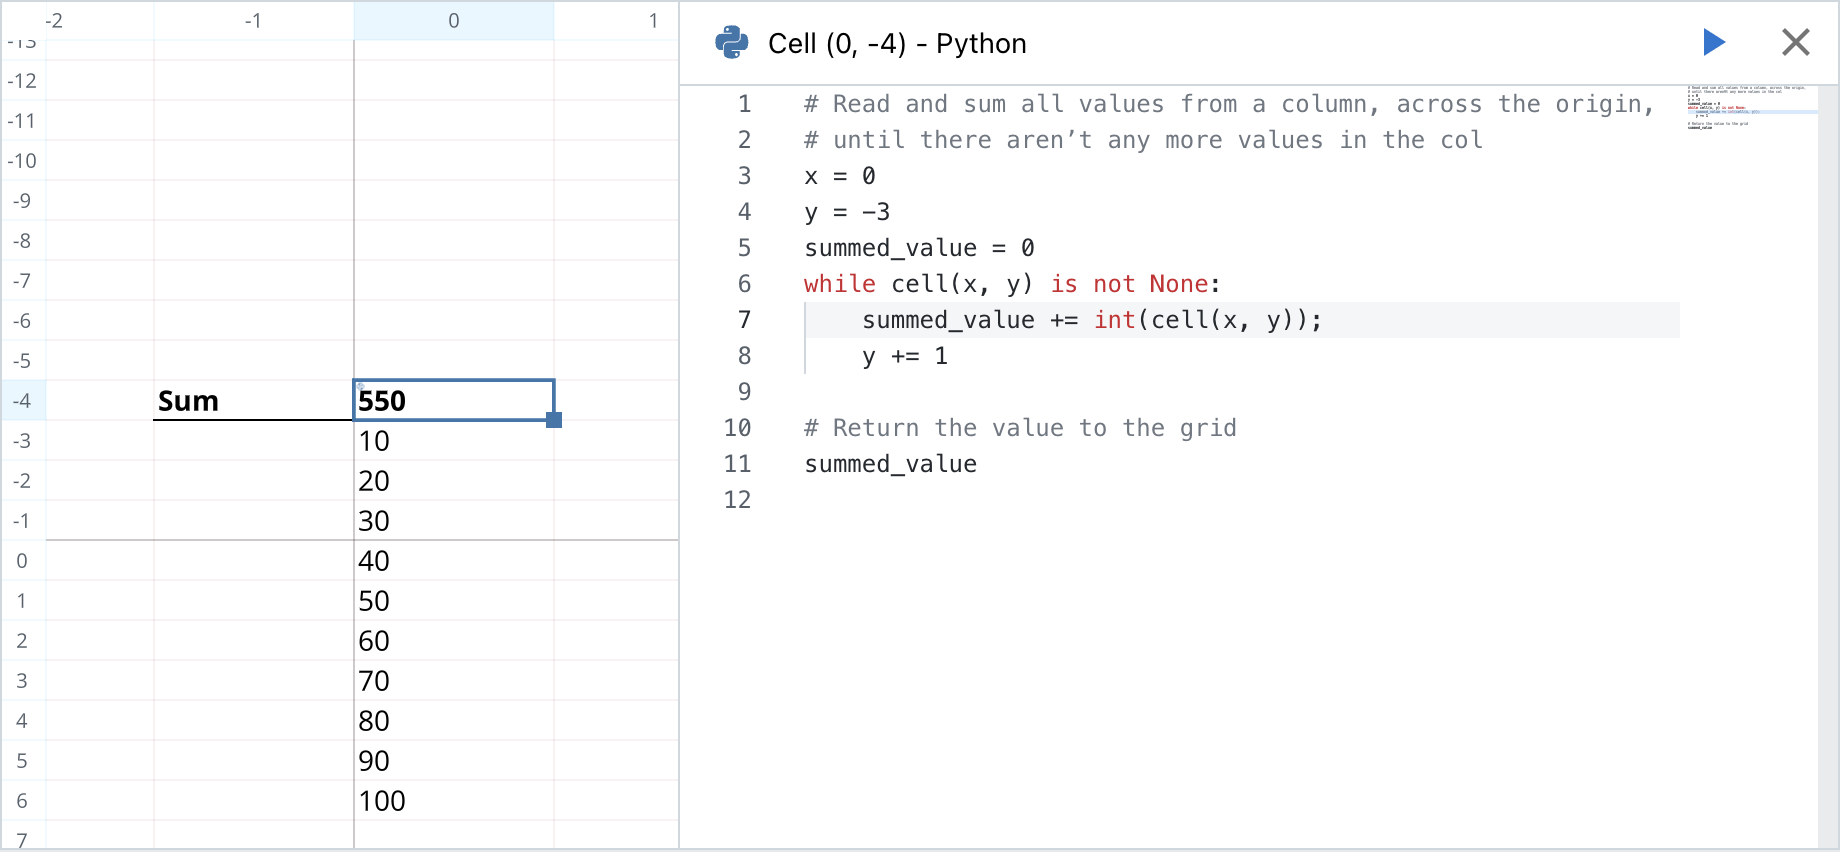
Task: Select the Sum label cell
Action: coord(253,400)
